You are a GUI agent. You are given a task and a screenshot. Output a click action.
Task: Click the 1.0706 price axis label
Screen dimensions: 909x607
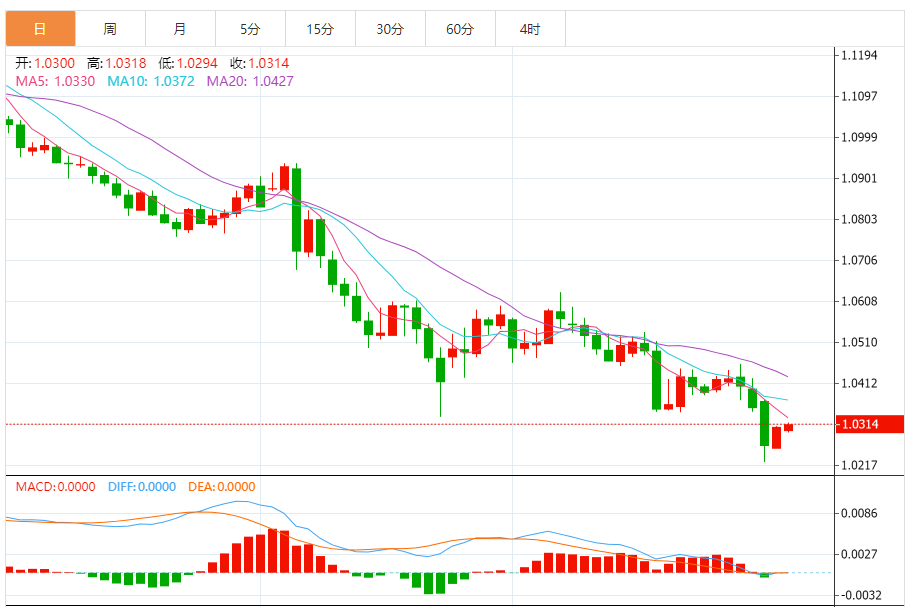[859, 260]
